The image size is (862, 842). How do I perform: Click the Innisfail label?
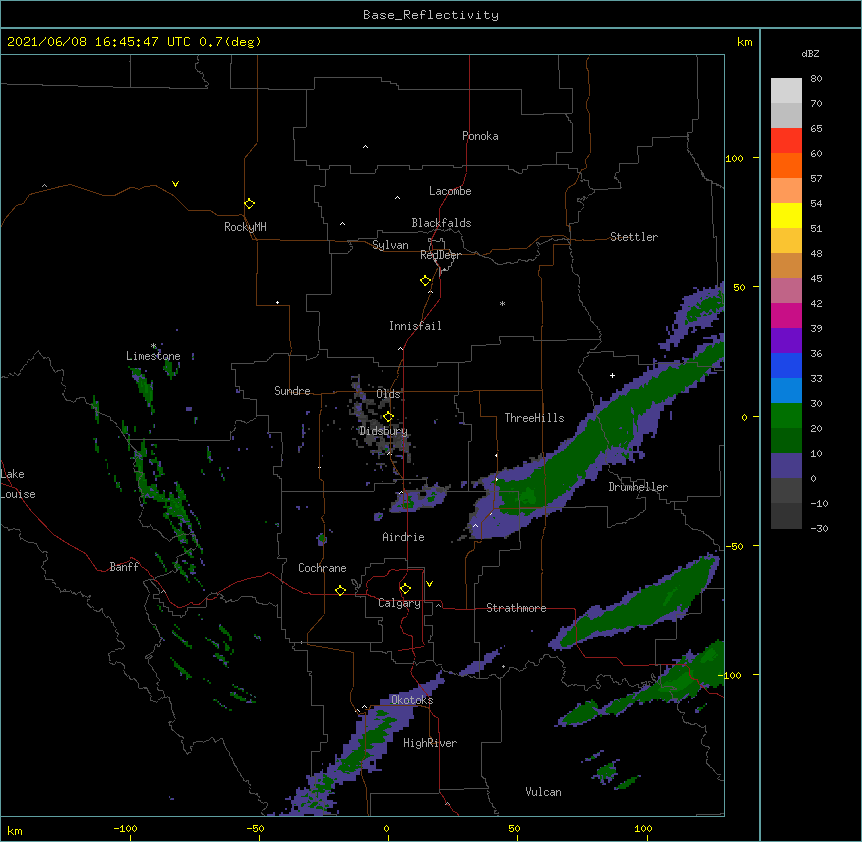click(x=415, y=326)
